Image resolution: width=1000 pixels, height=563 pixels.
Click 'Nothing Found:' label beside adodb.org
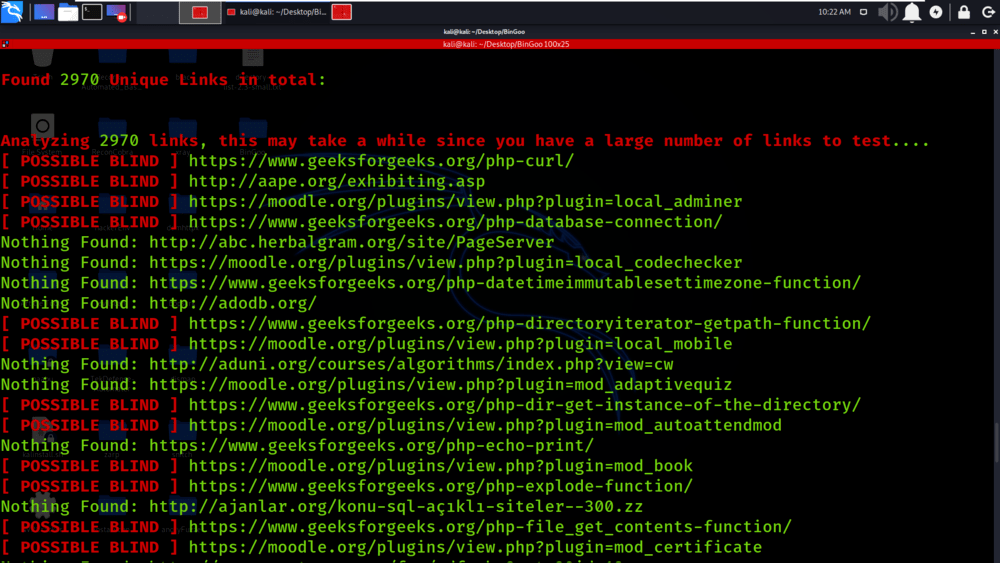(70, 303)
